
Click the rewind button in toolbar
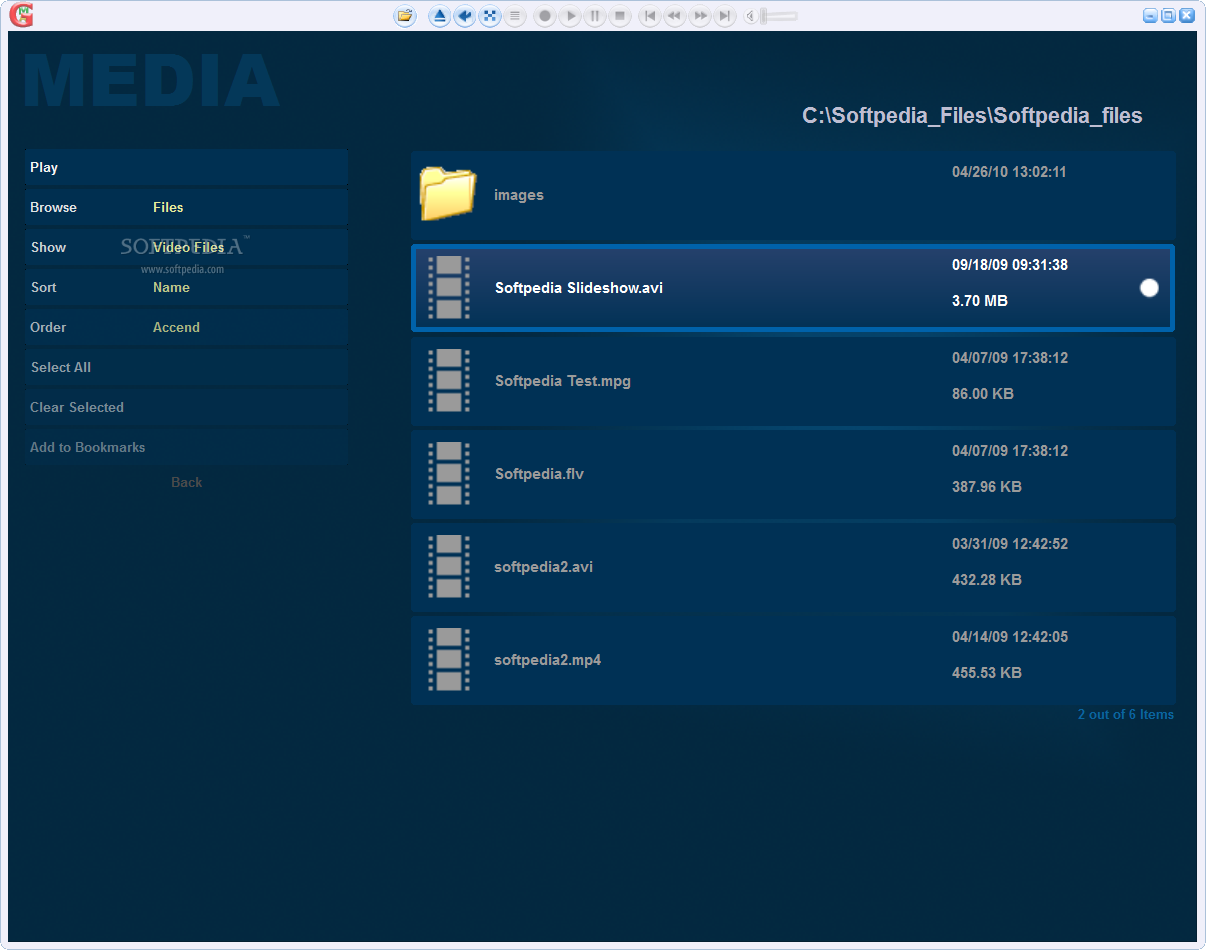point(675,16)
